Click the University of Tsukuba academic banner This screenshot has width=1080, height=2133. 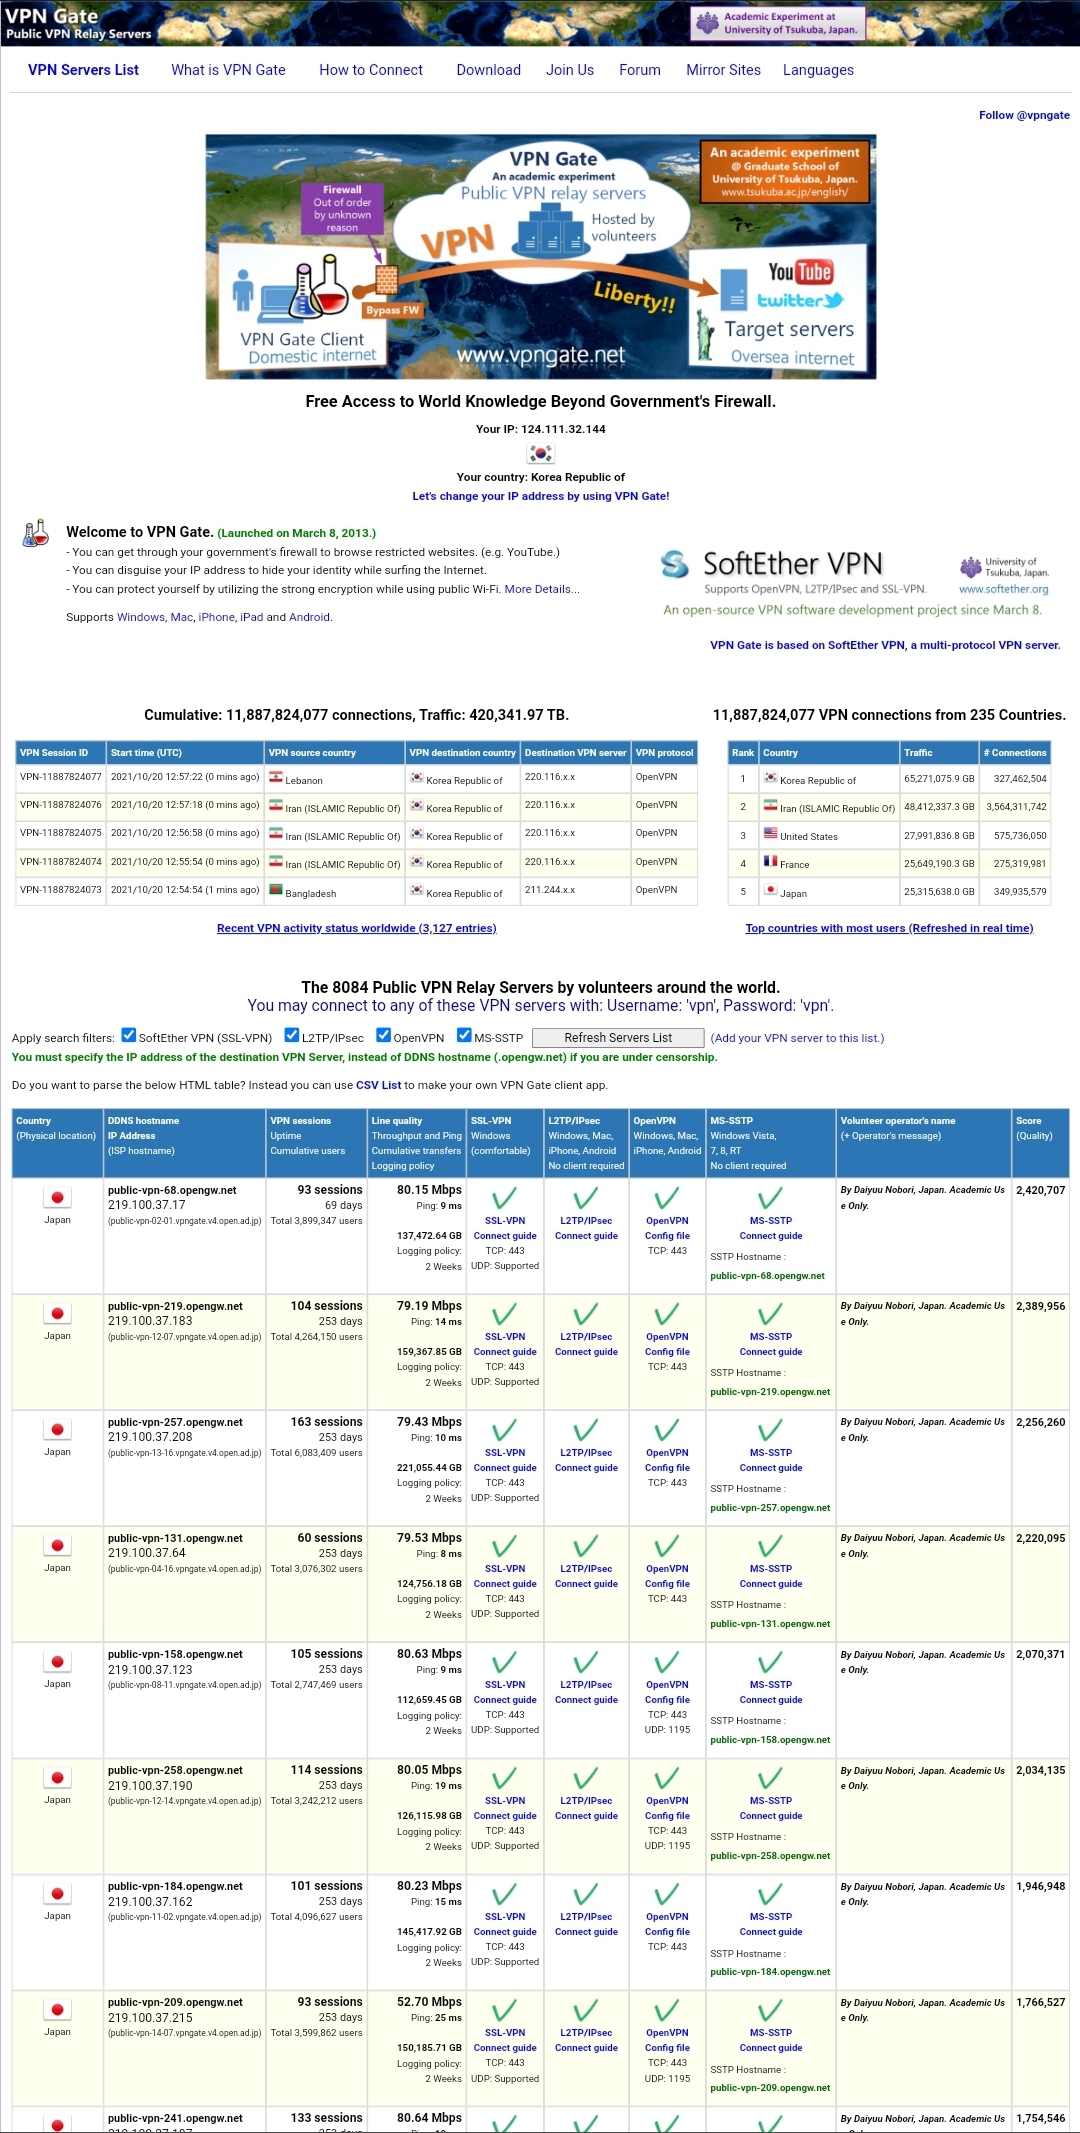point(777,23)
